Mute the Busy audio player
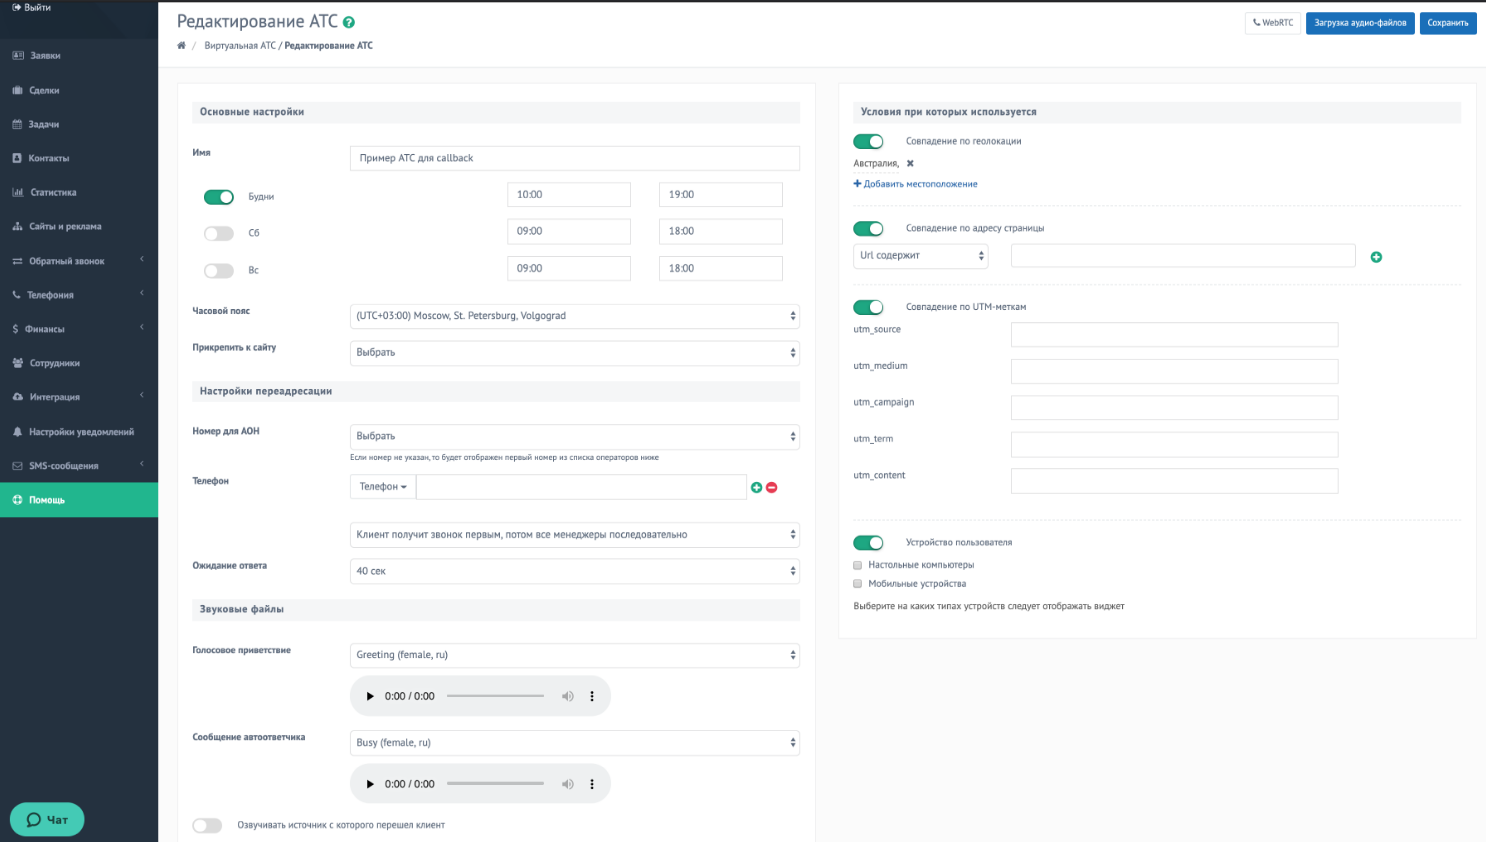1486x842 pixels. point(568,784)
